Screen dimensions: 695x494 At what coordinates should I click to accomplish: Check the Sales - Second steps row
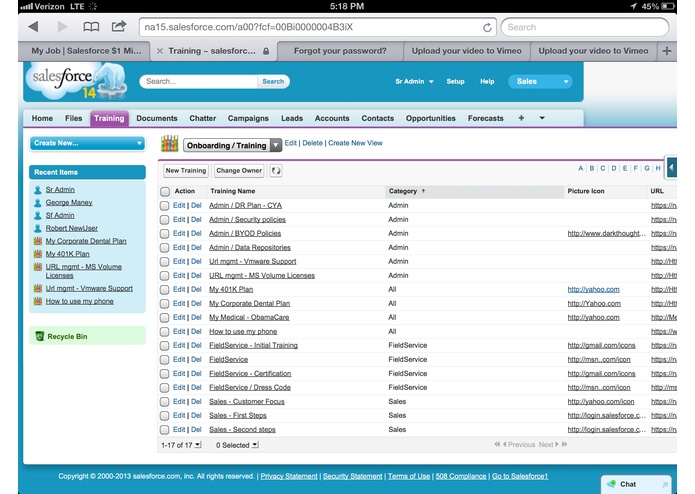click(164, 430)
